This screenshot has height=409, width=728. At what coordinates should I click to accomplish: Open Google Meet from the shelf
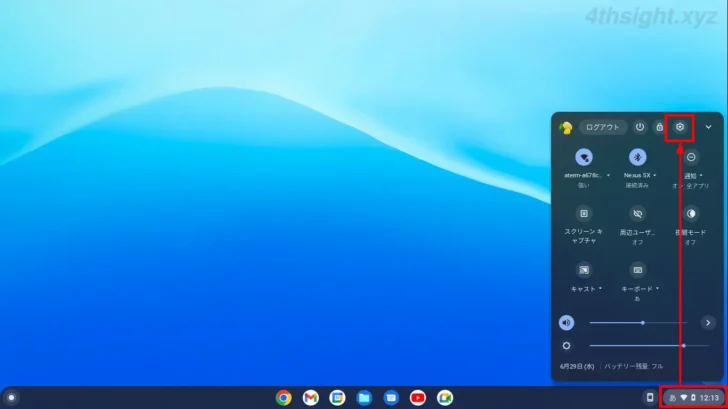coord(445,398)
